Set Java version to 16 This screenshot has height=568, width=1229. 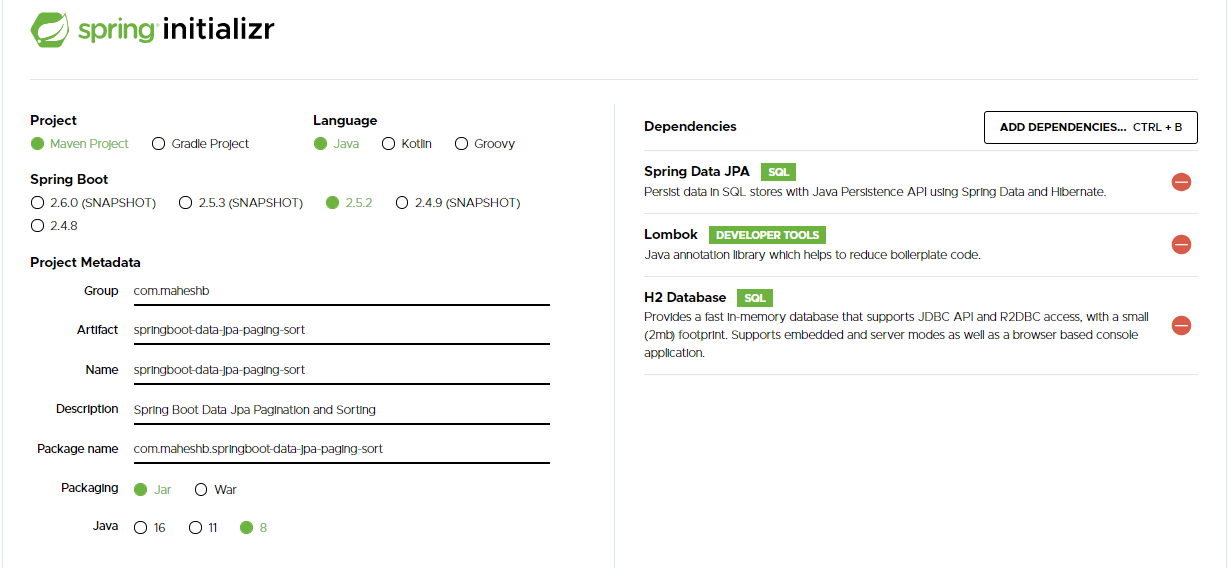(149, 528)
